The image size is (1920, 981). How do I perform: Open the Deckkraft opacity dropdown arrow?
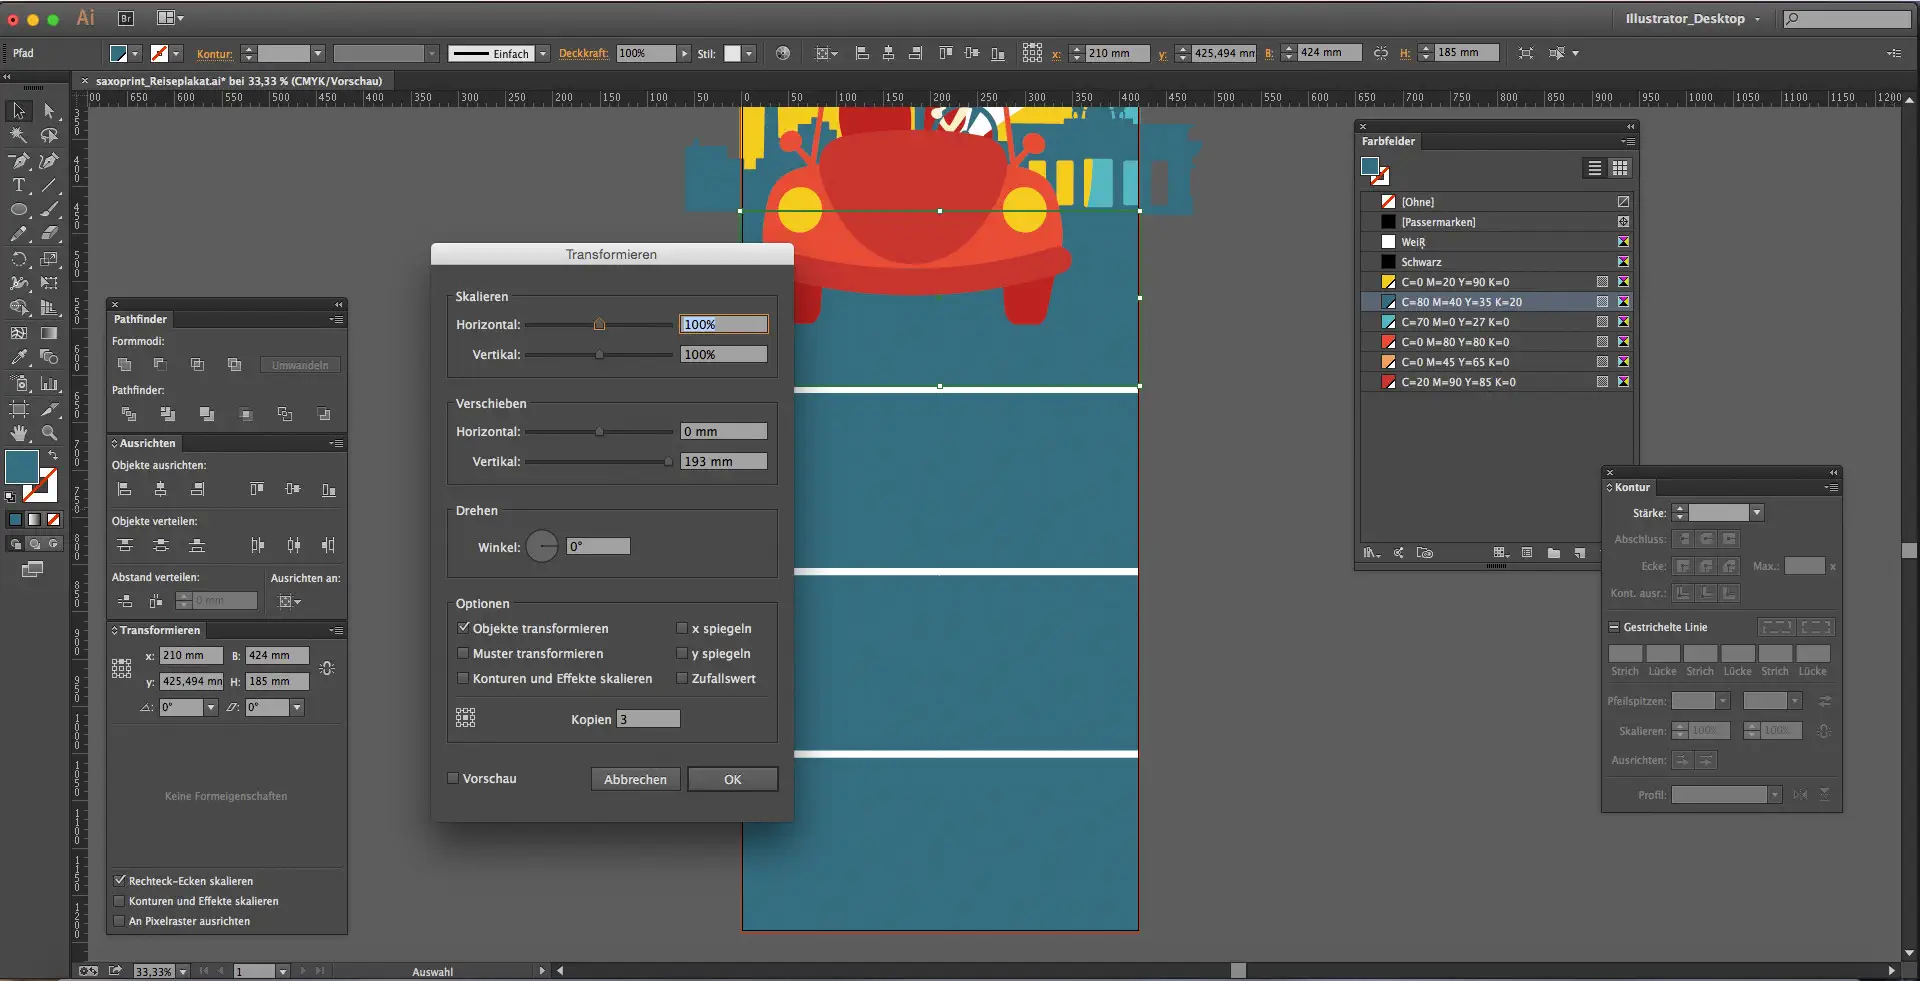pyautogui.click(x=684, y=53)
